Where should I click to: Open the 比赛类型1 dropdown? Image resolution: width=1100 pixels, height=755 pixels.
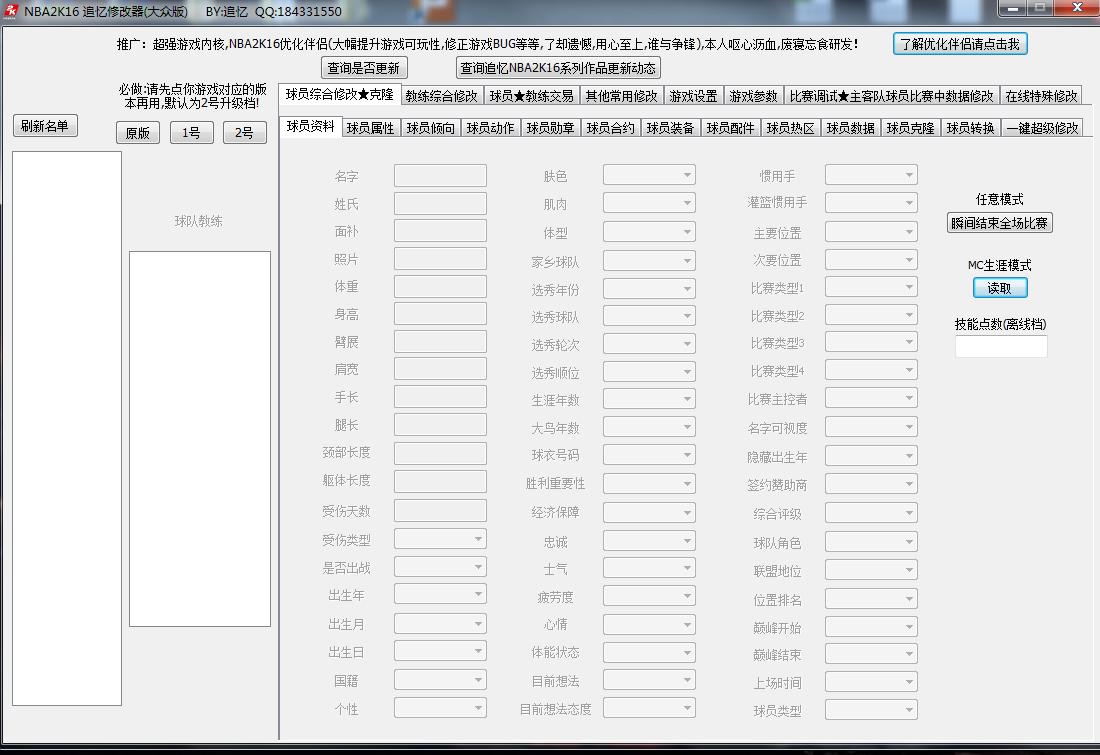pyautogui.click(x=871, y=288)
